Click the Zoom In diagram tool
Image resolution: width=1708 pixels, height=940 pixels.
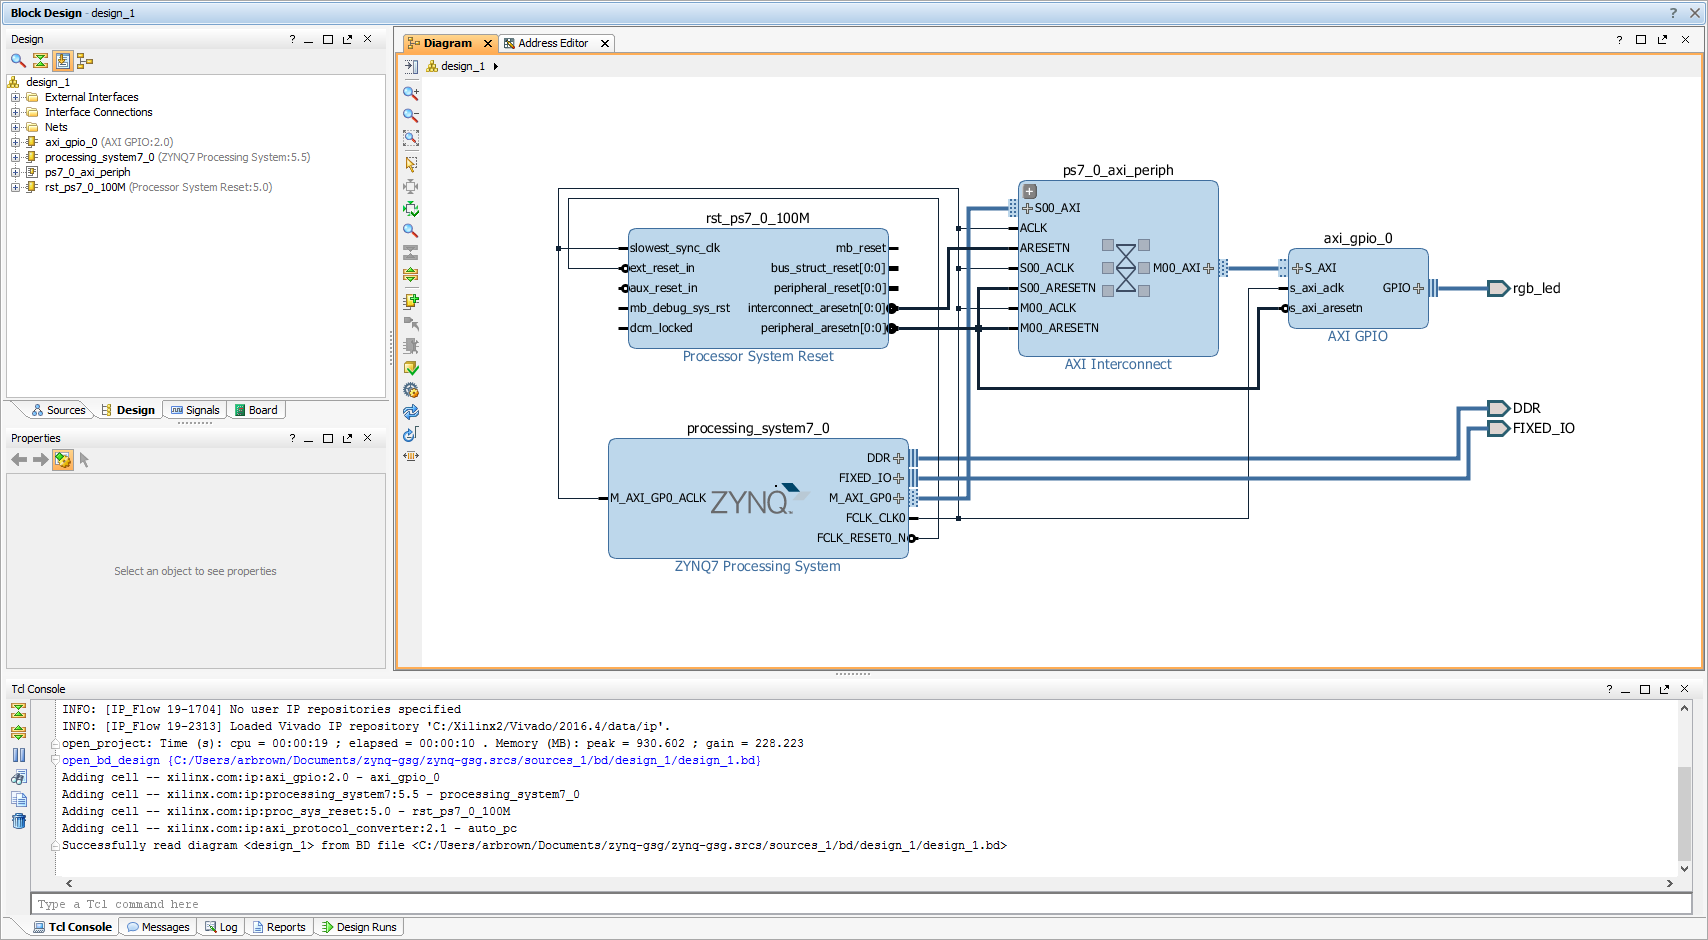coord(411,93)
